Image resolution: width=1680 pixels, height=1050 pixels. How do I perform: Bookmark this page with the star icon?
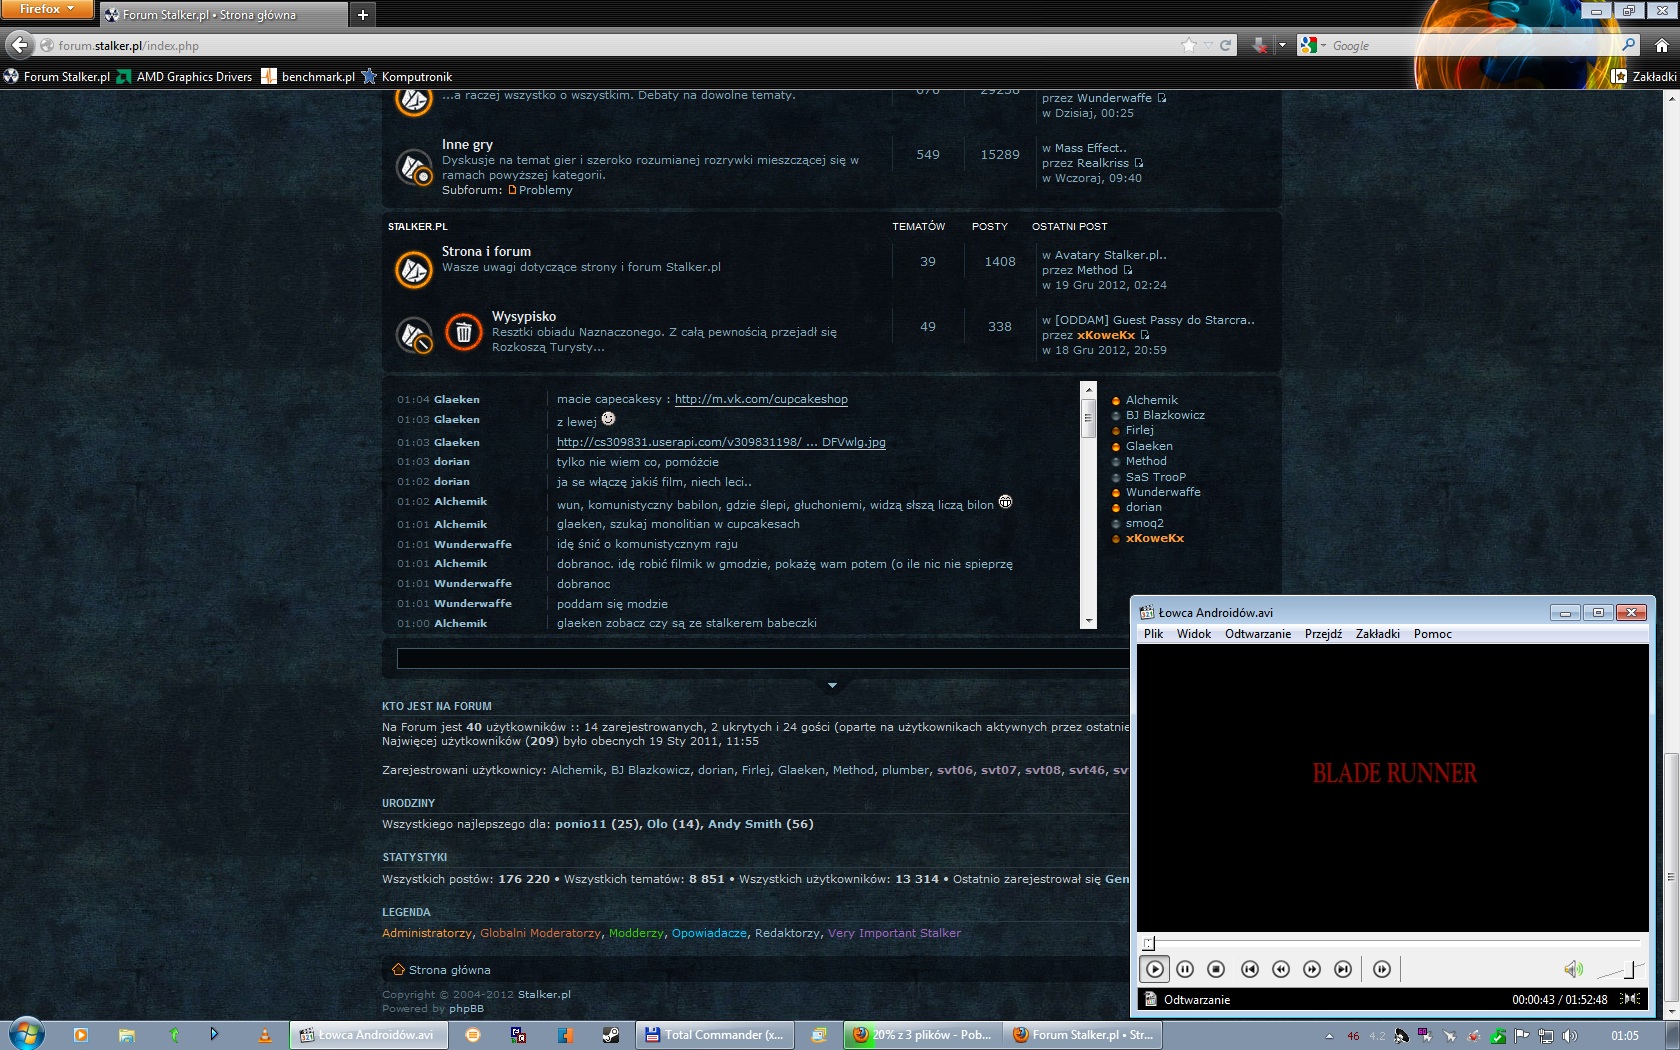[1188, 45]
